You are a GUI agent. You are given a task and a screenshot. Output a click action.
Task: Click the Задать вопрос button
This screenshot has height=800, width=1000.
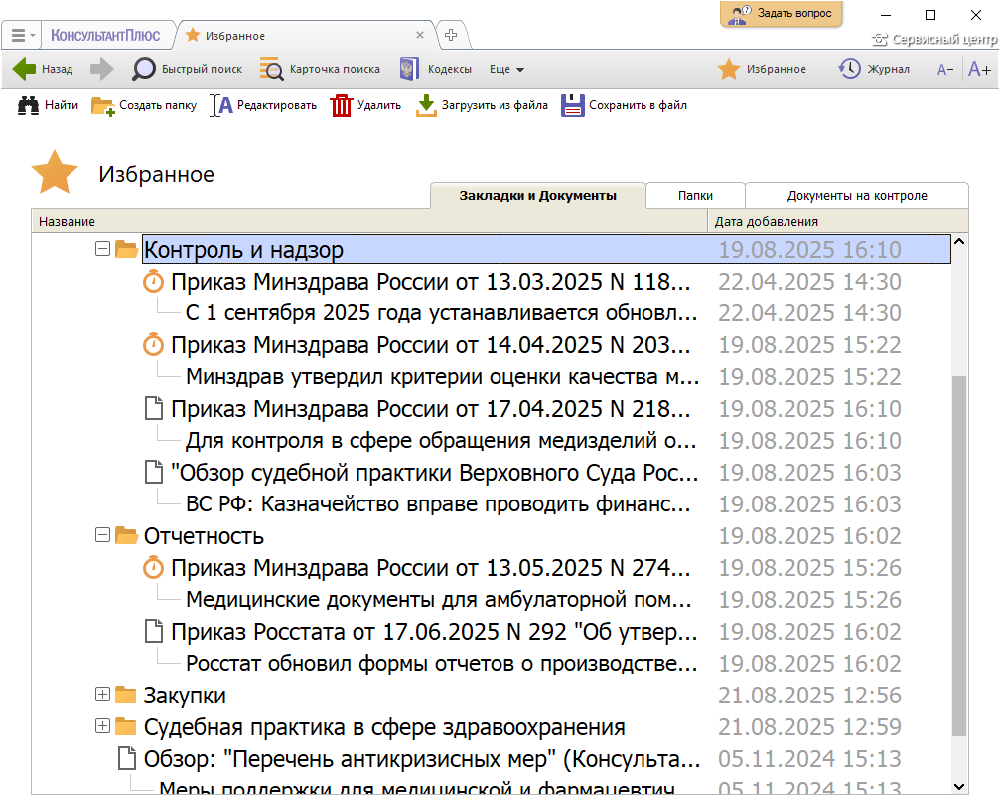click(x=781, y=14)
